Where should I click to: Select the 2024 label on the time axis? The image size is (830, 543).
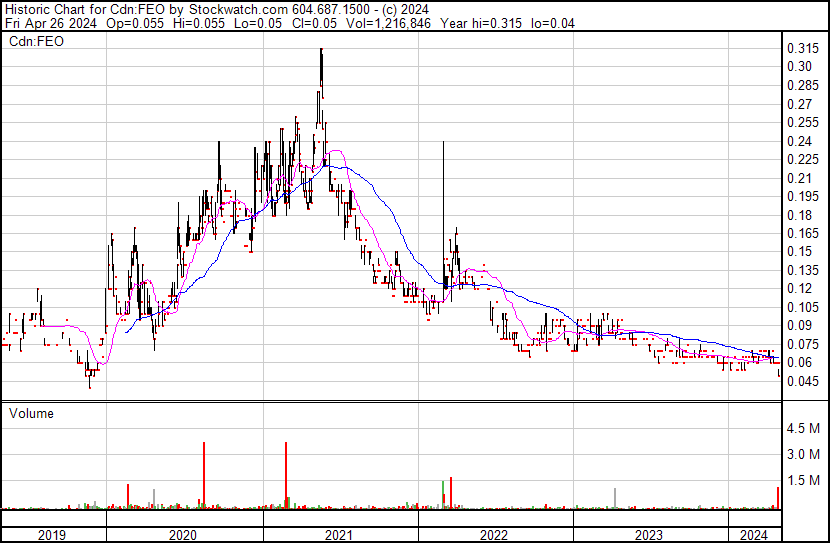(752, 534)
